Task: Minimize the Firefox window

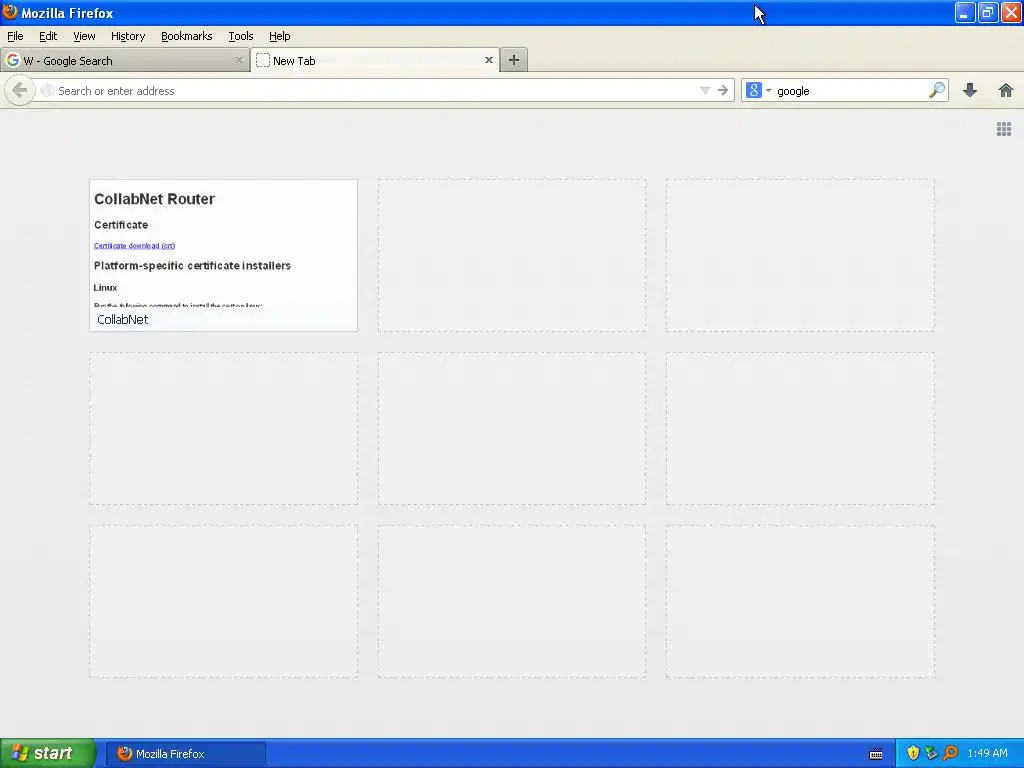Action: (x=965, y=12)
